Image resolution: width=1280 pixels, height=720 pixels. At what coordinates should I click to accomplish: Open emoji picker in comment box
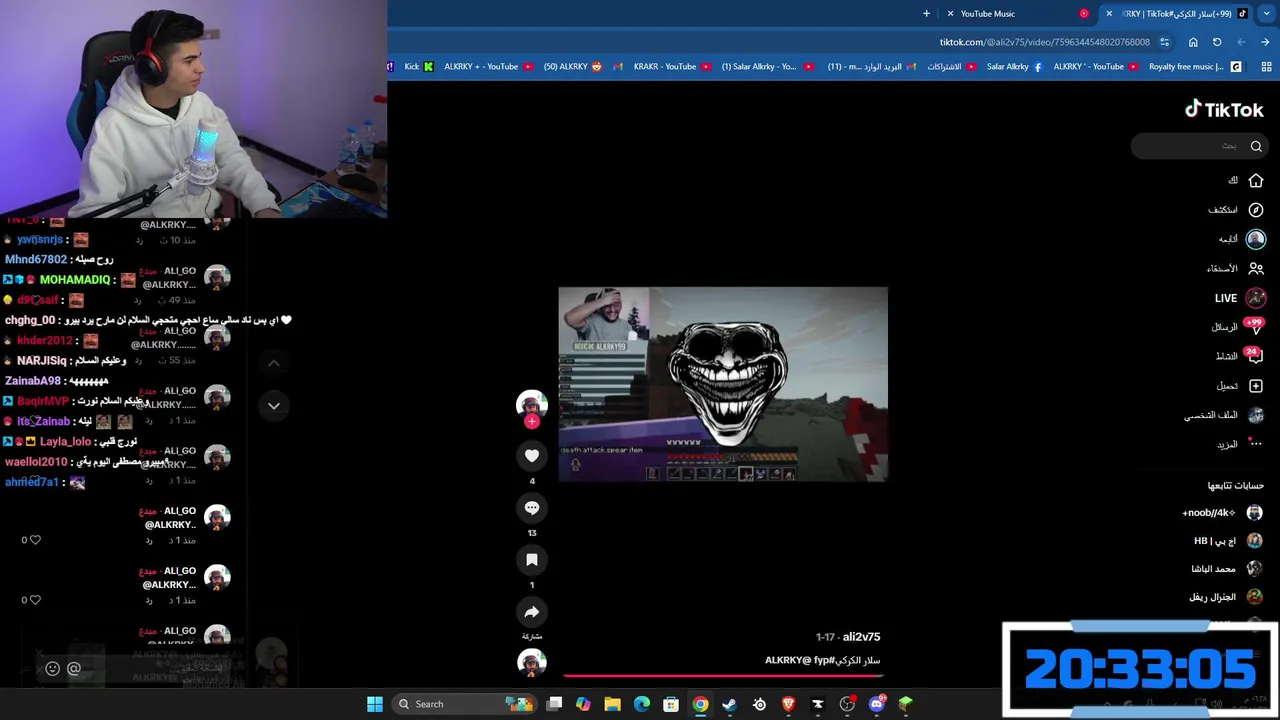(52, 669)
